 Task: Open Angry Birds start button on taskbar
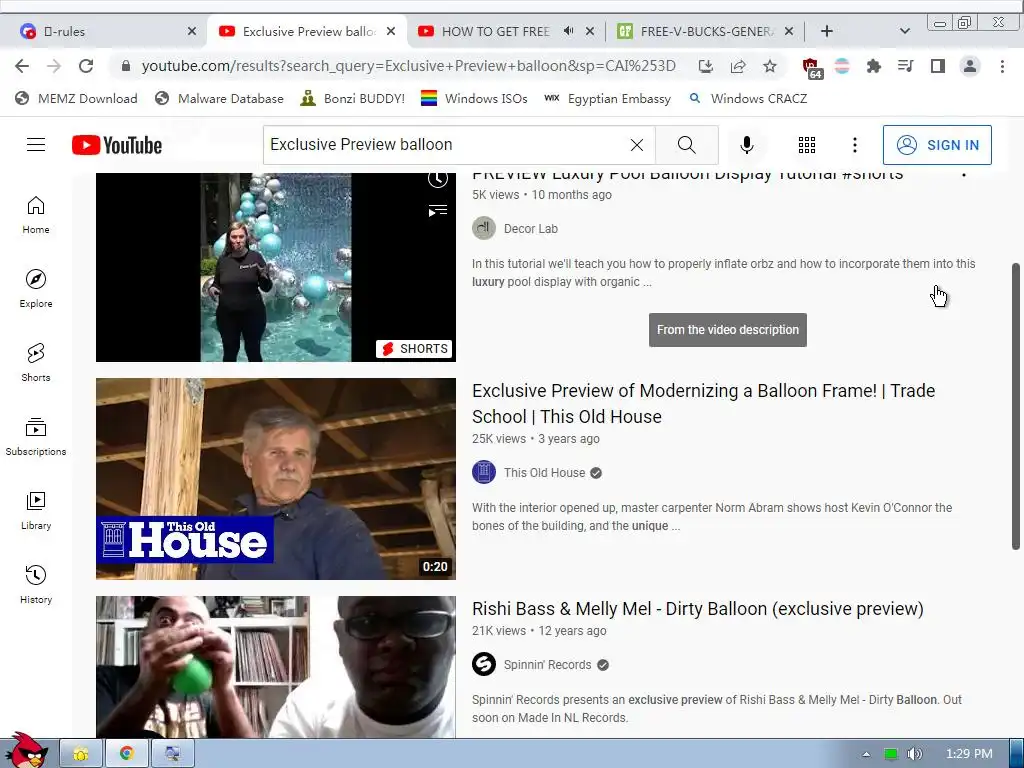point(25,751)
